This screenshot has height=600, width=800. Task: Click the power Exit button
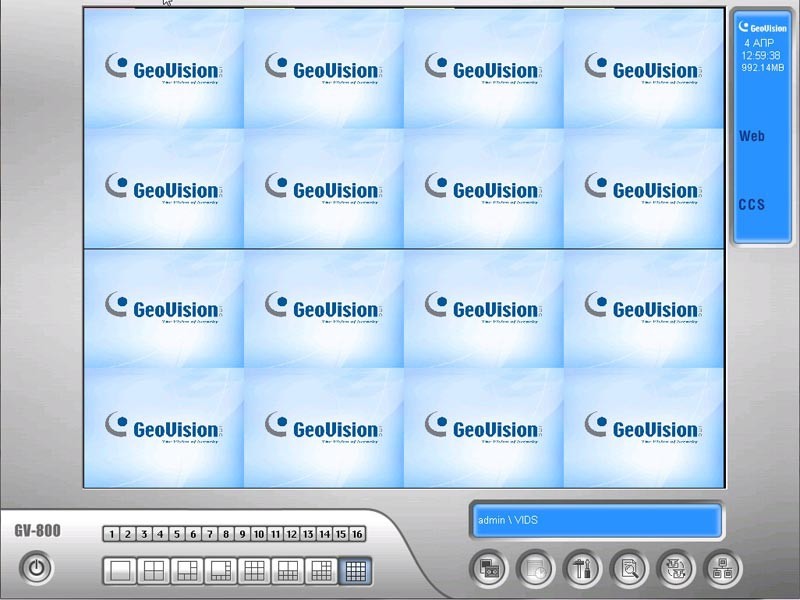click(36, 568)
